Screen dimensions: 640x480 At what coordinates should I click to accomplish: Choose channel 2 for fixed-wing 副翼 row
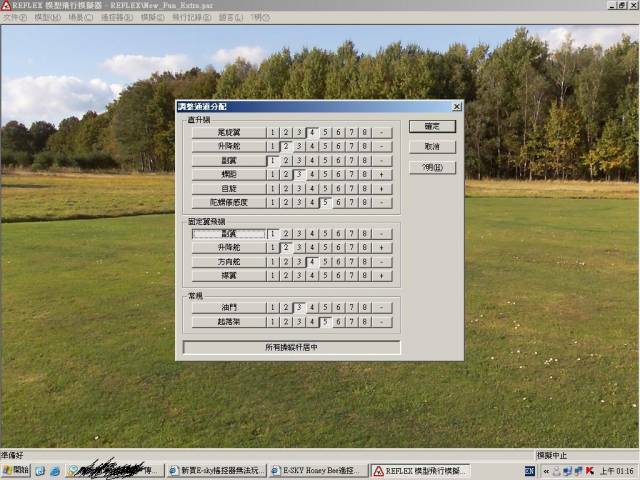tap(286, 234)
